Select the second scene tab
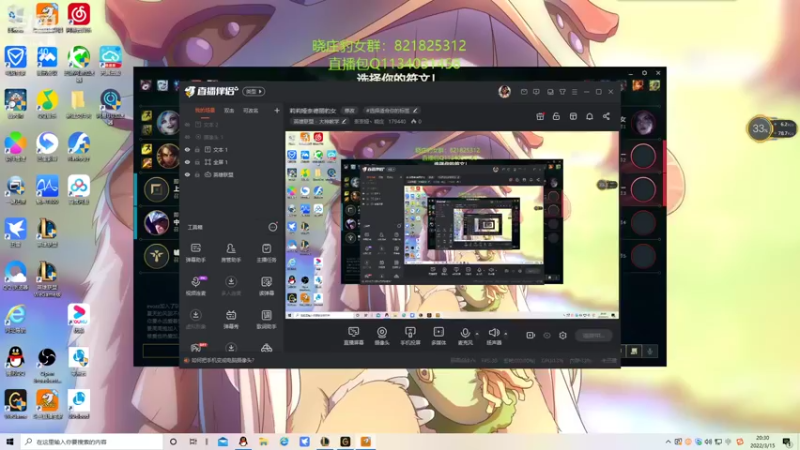This screenshot has height=450, width=800. pyautogui.click(x=229, y=110)
